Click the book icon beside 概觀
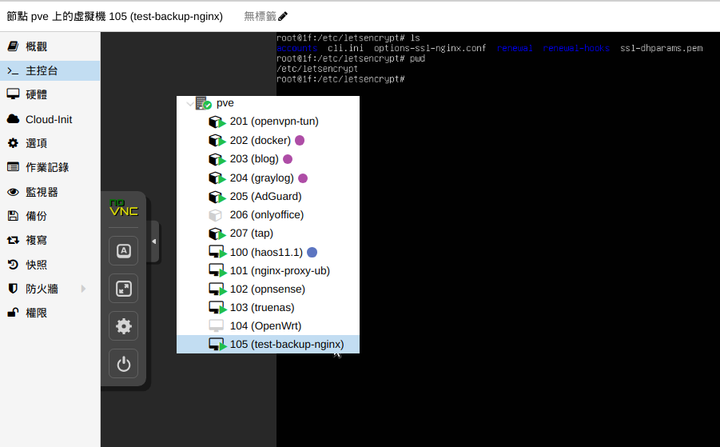The height and width of the screenshot is (447, 720). tap(13, 46)
